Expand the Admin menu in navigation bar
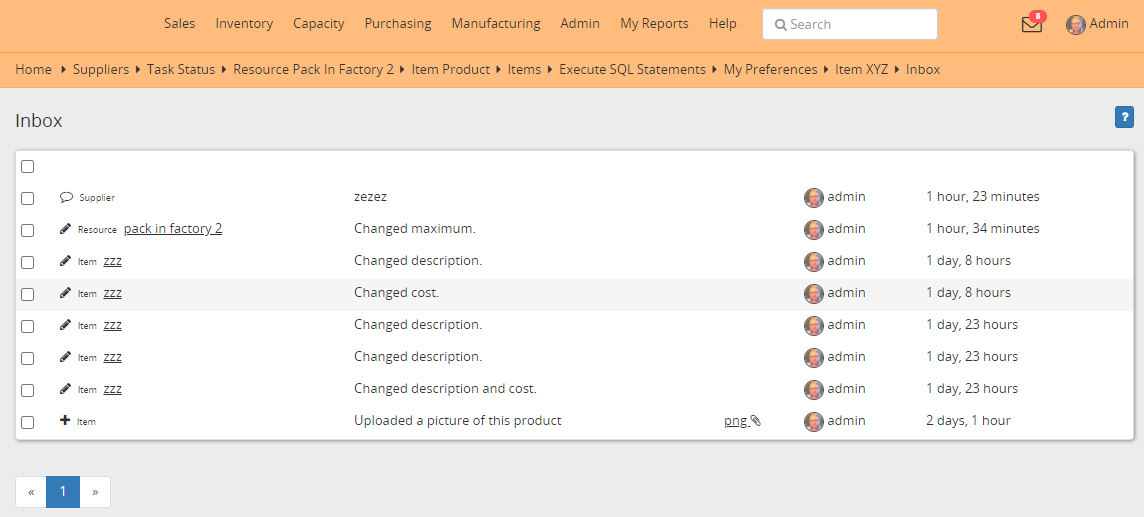The width and height of the screenshot is (1144, 517). [x=580, y=24]
